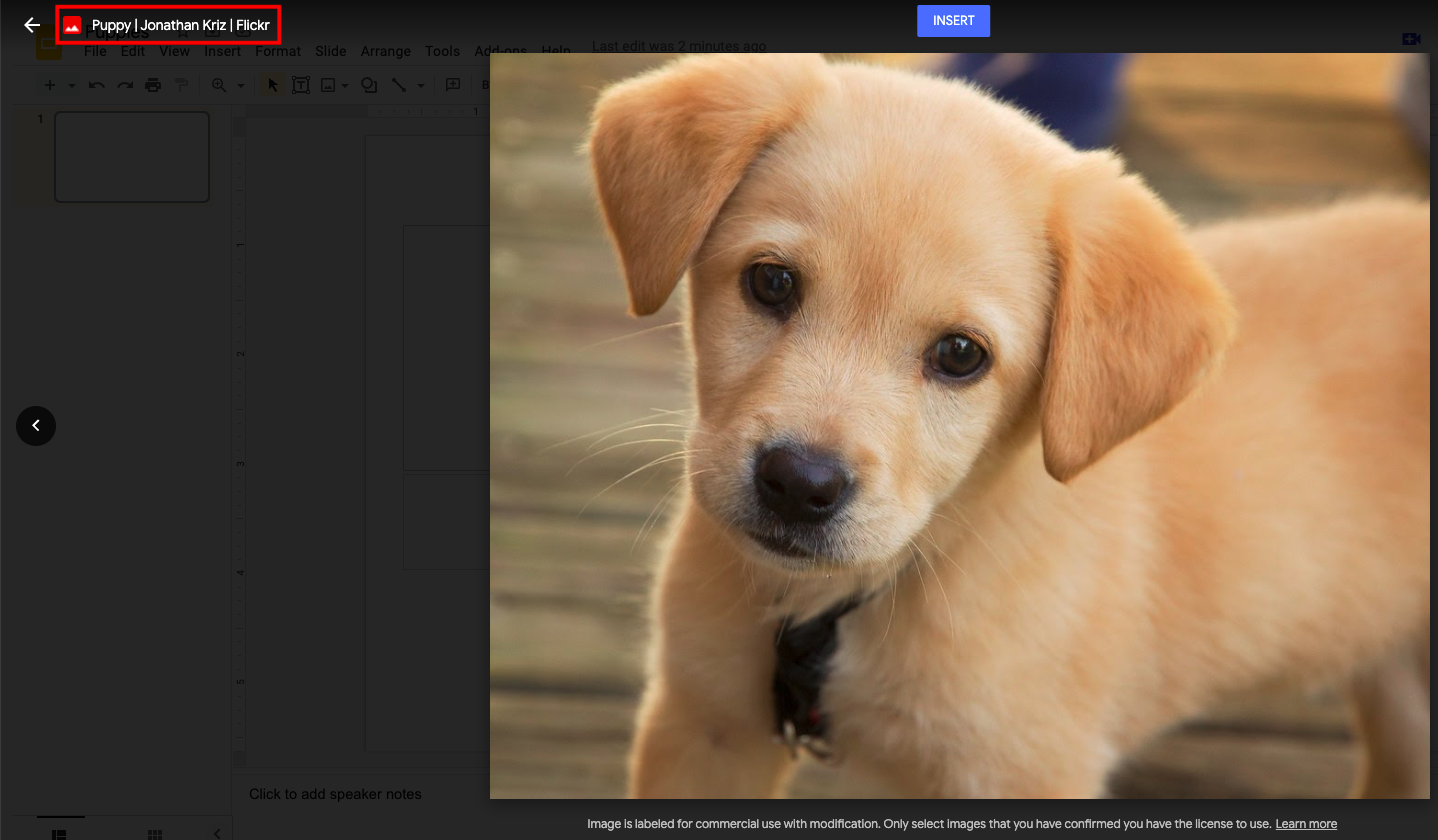Select the text box tool
The width and height of the screenshot is (1438, 840).
click(x=300, y=85)
